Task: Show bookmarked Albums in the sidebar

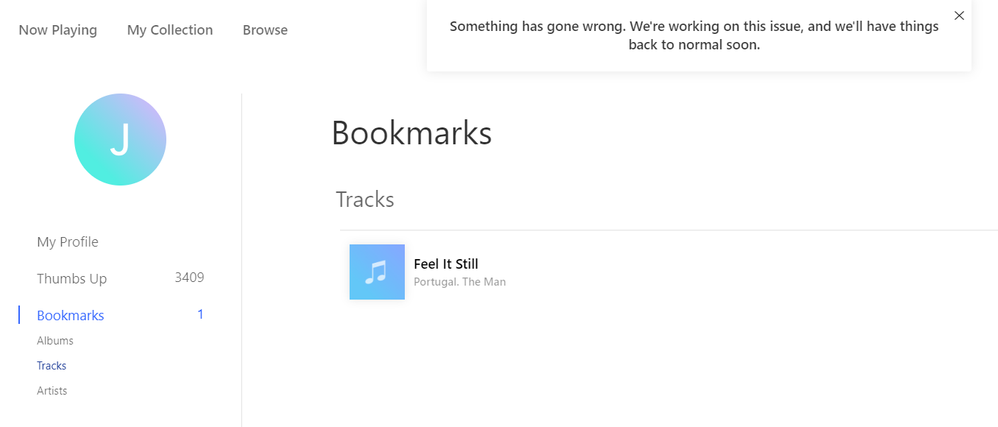Action: point(55,341)
